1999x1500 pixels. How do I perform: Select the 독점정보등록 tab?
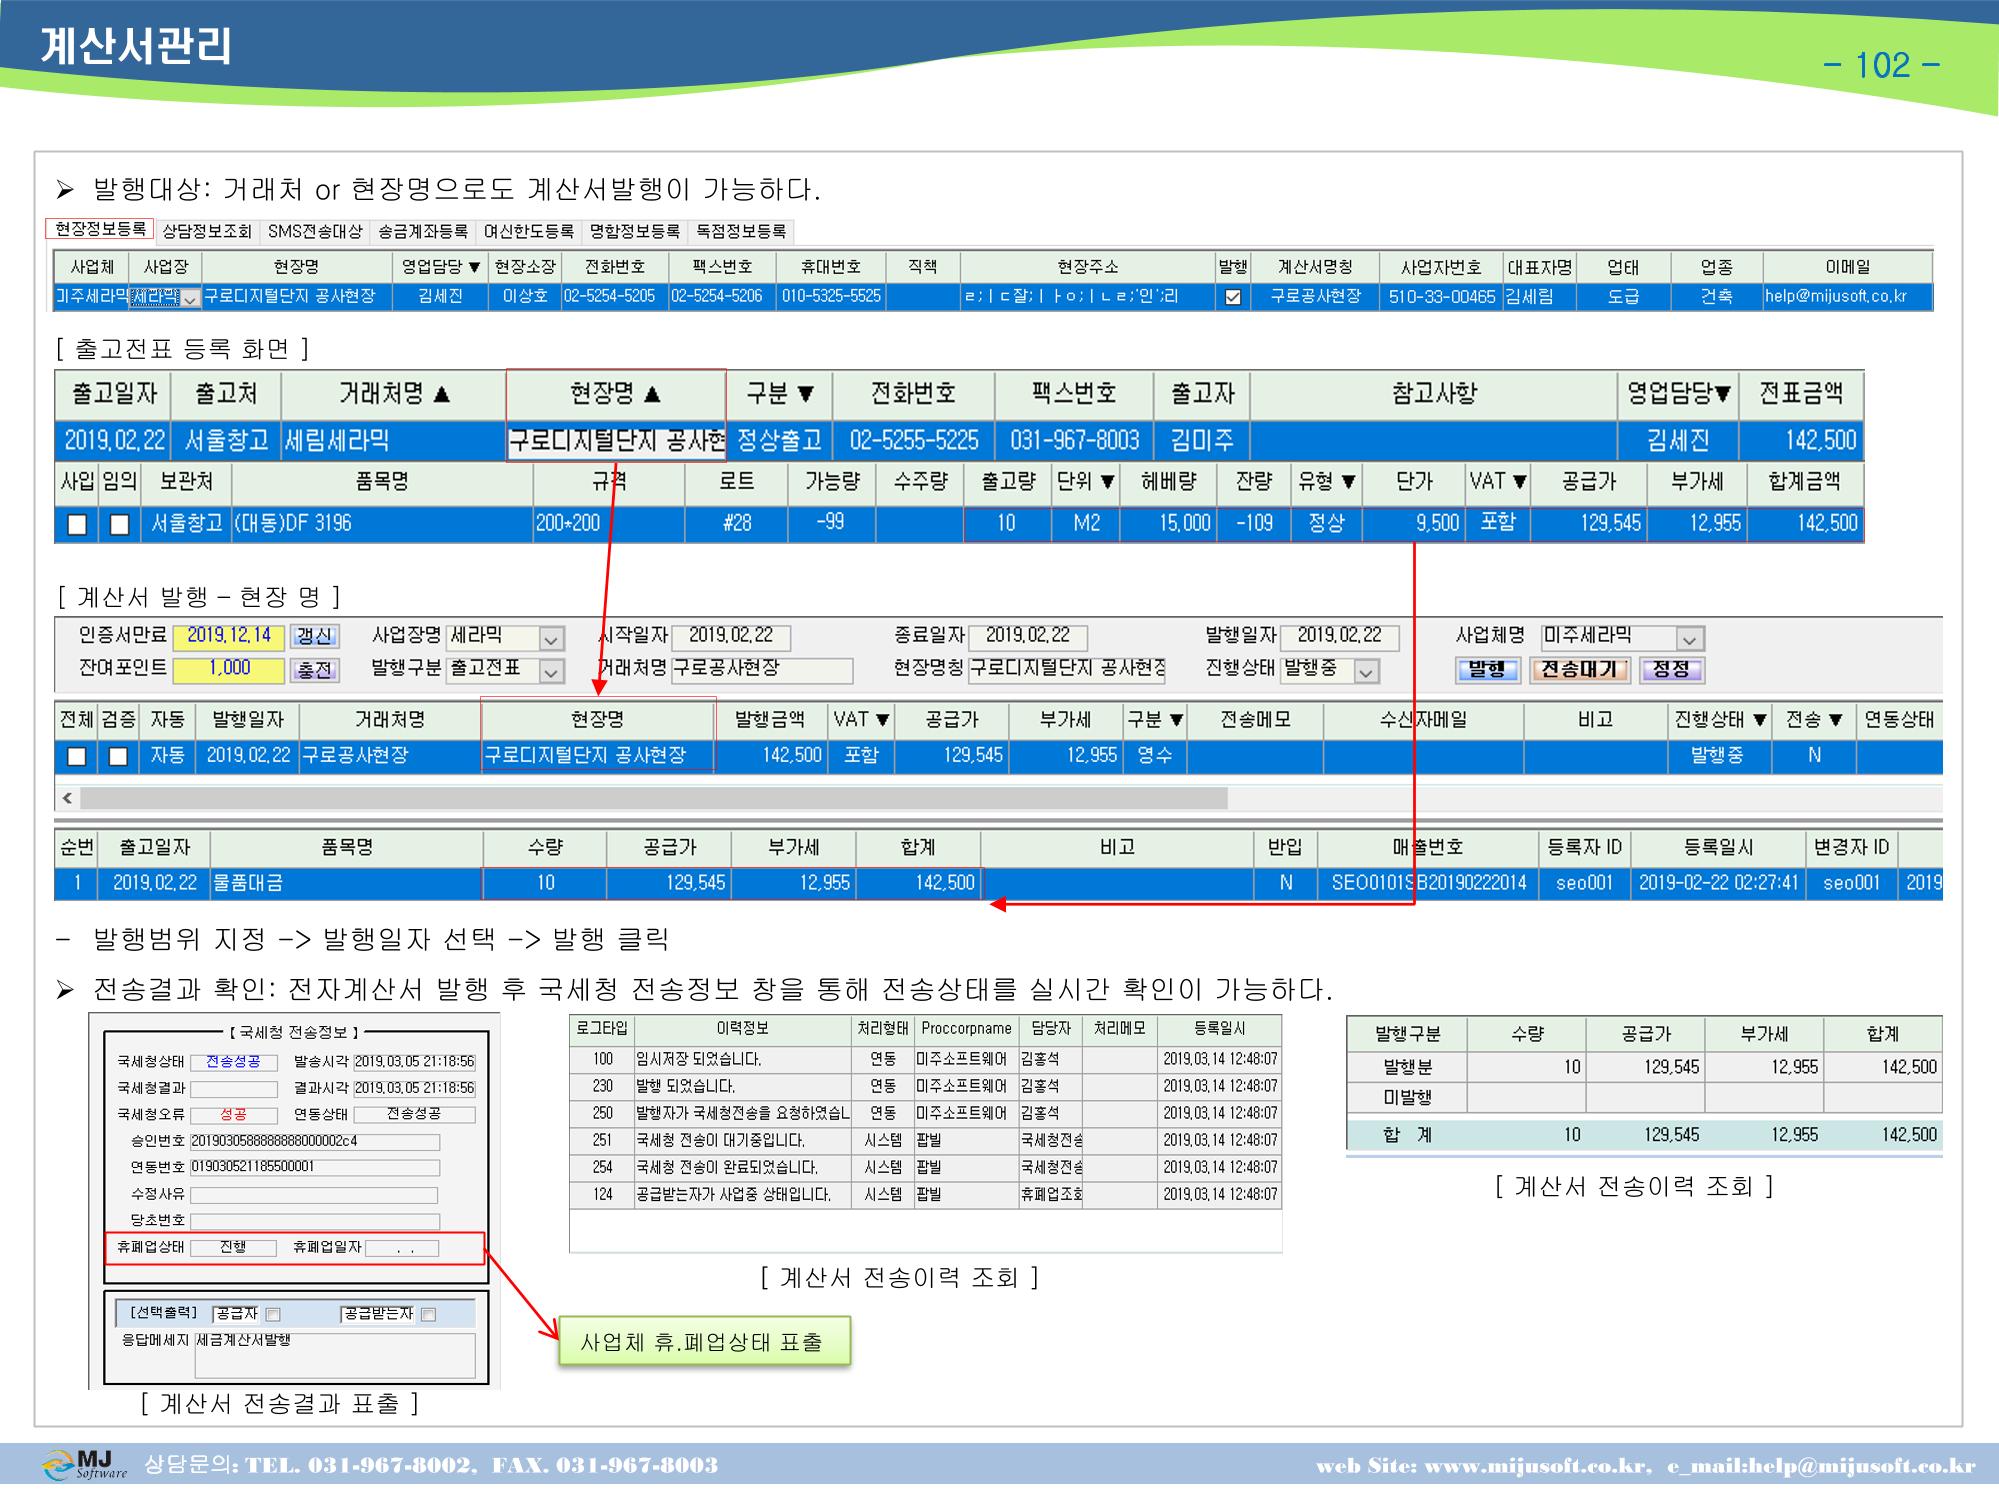(741, 231)
